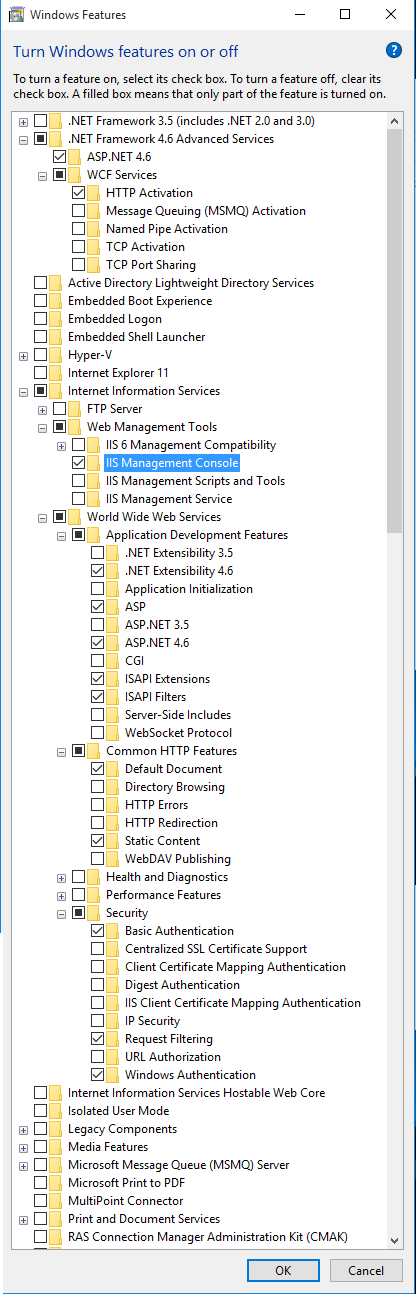
Task: Enable the CGI checkbox
Action: click(97, 661)
